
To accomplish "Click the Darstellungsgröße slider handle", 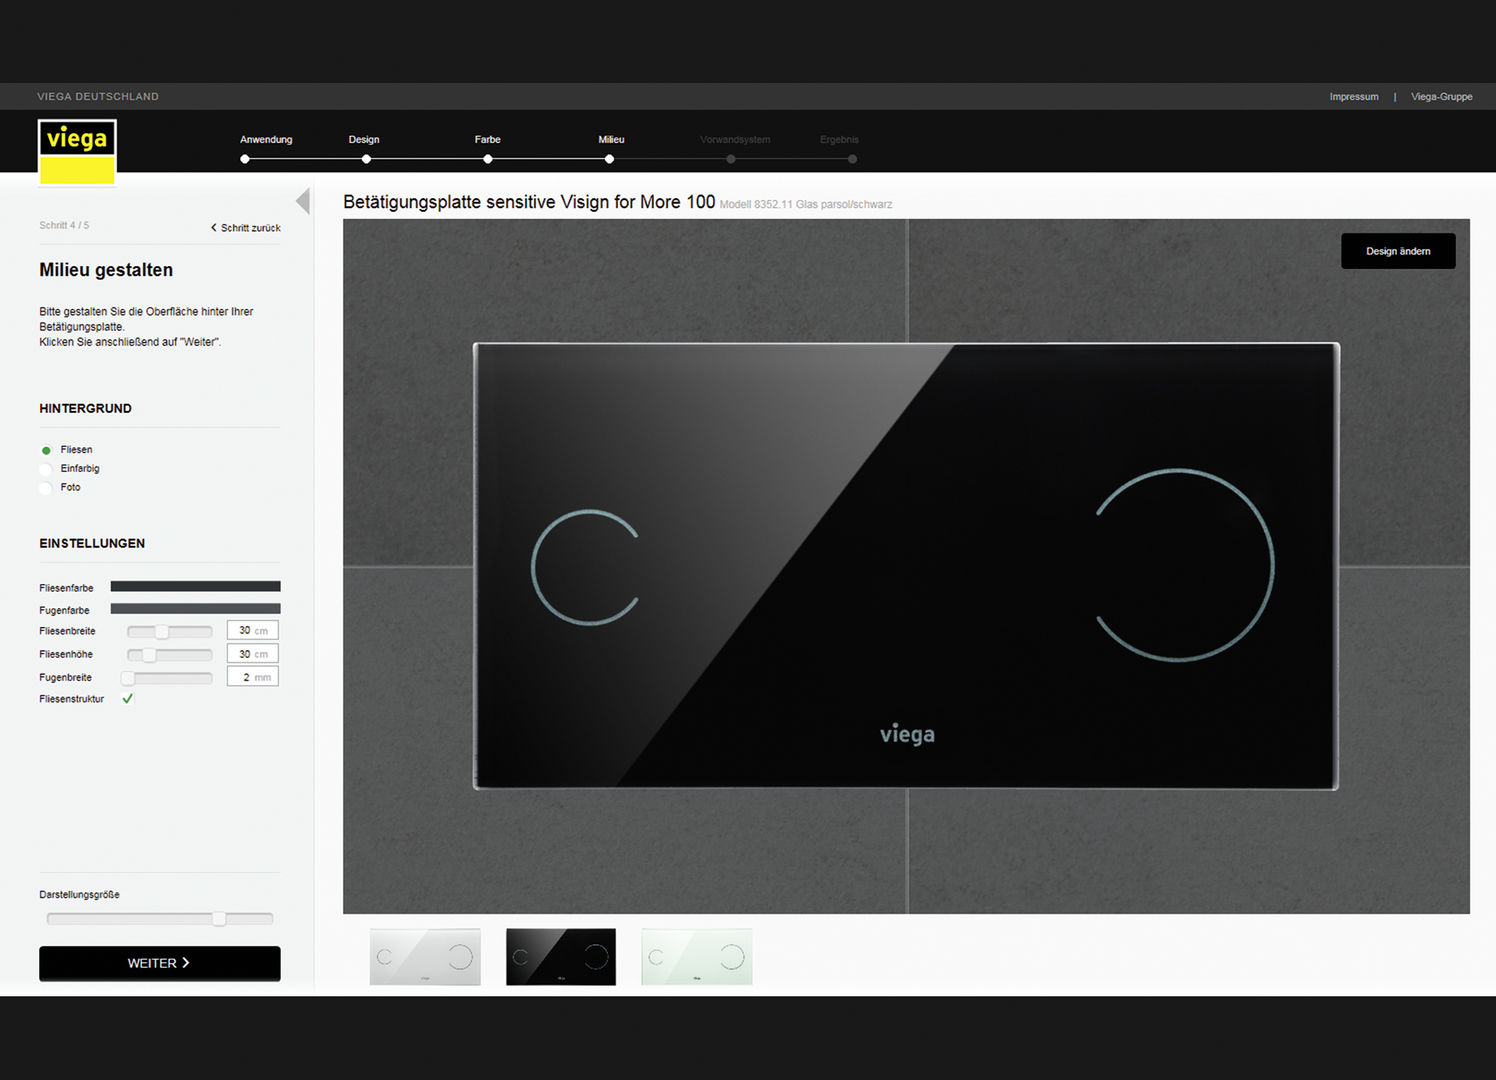I will click(219, 919).
